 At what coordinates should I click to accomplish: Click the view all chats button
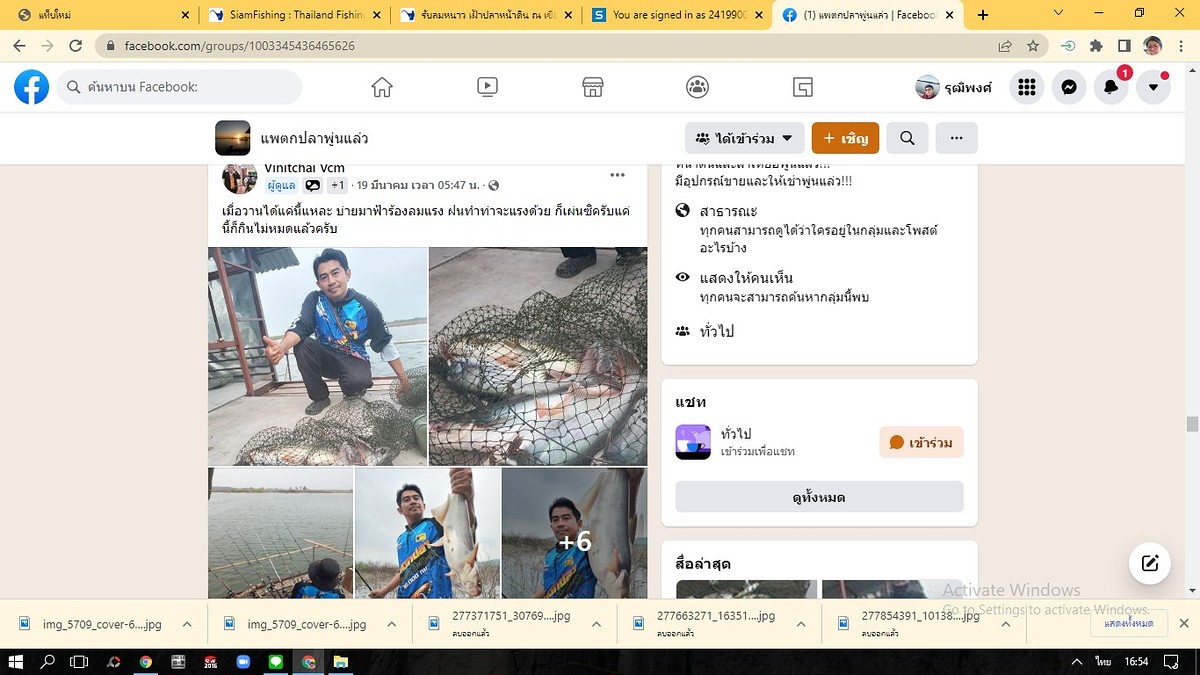point(819,497)
